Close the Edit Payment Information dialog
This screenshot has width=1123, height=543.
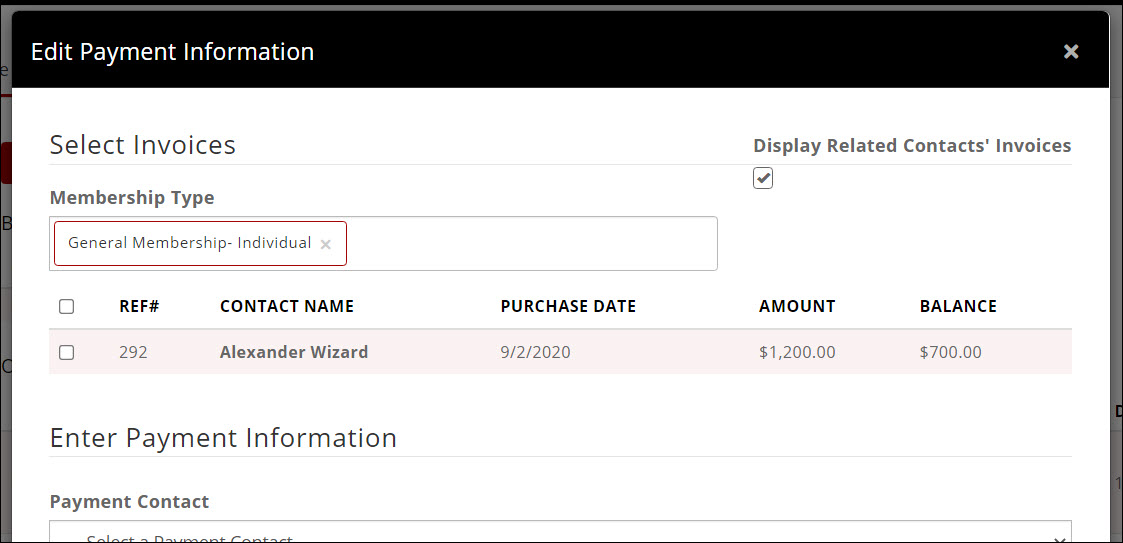pyautogui.click(x=1071, y=52)
